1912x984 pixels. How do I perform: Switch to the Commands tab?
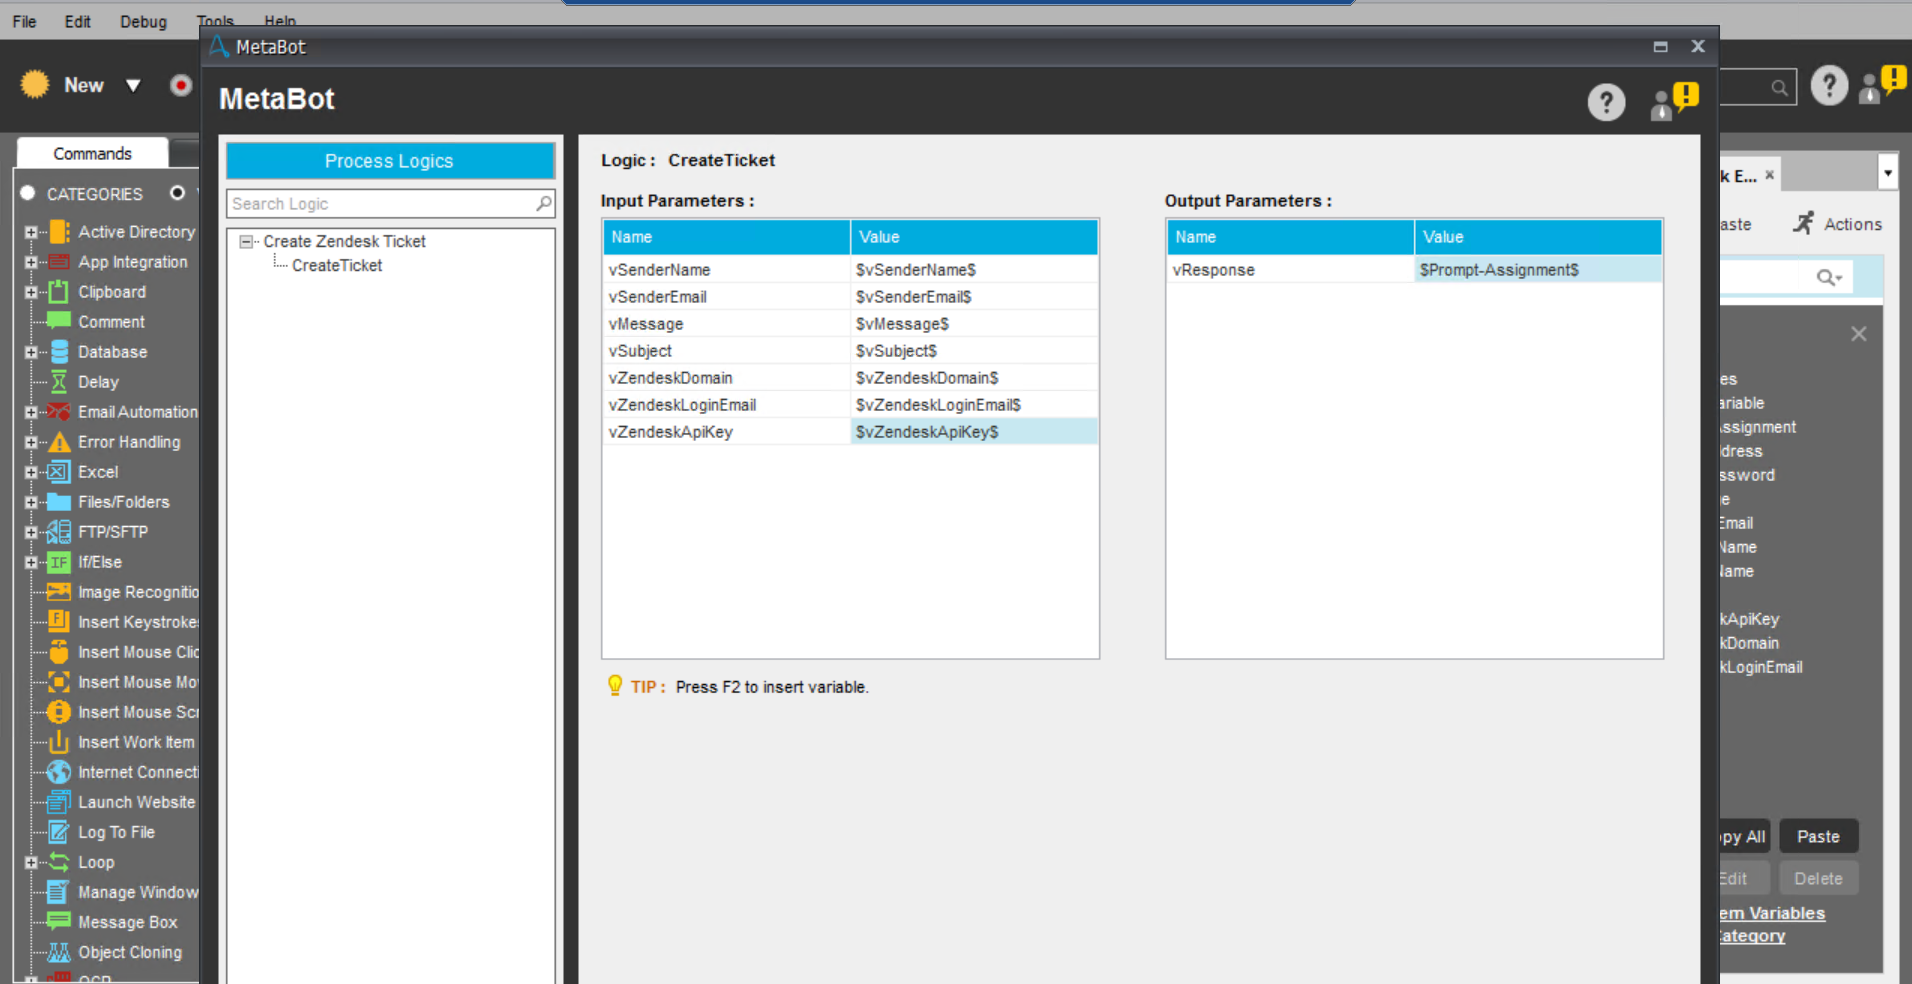pyautogui.click(x=92, y=153)
